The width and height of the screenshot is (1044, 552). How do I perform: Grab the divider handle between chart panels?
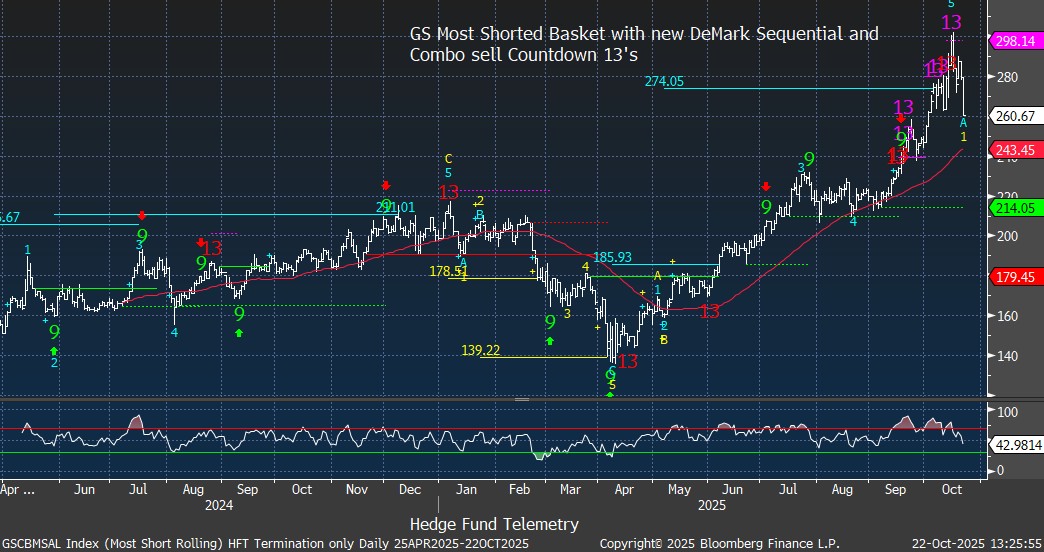(520, 399)
